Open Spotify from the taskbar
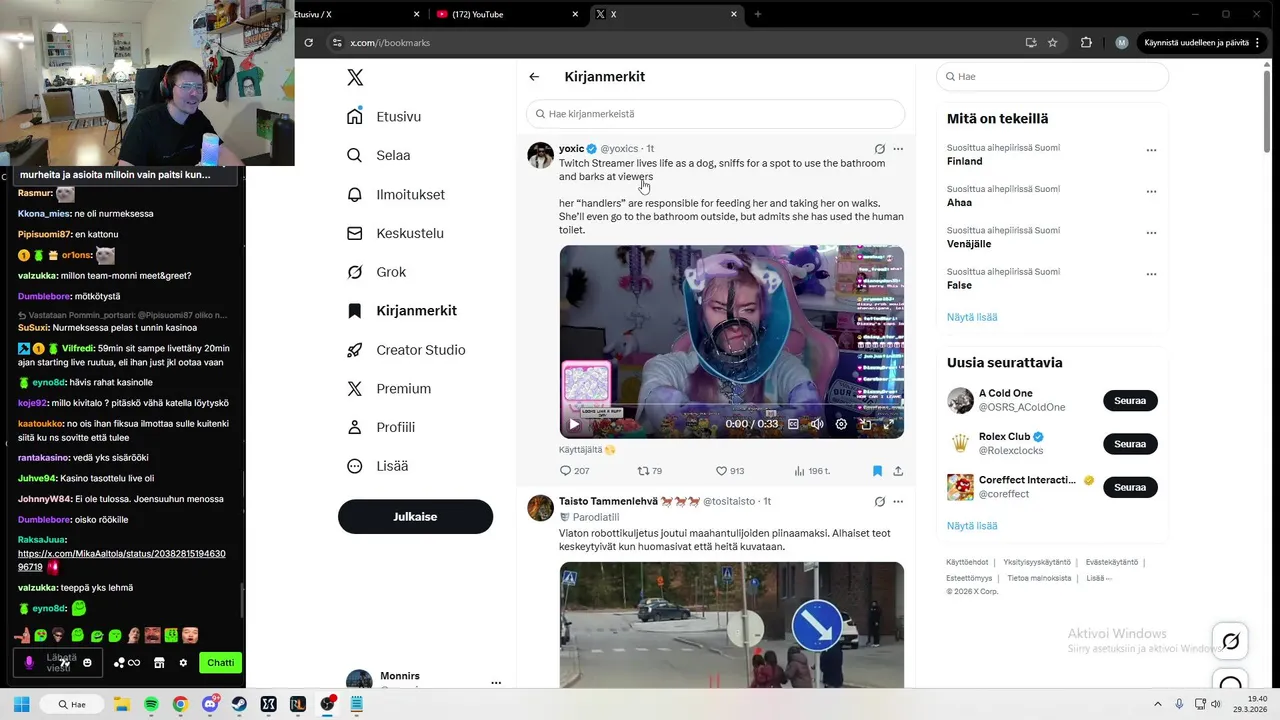Viewport: 1280px width, 720px height. click(x=151, y=704)
